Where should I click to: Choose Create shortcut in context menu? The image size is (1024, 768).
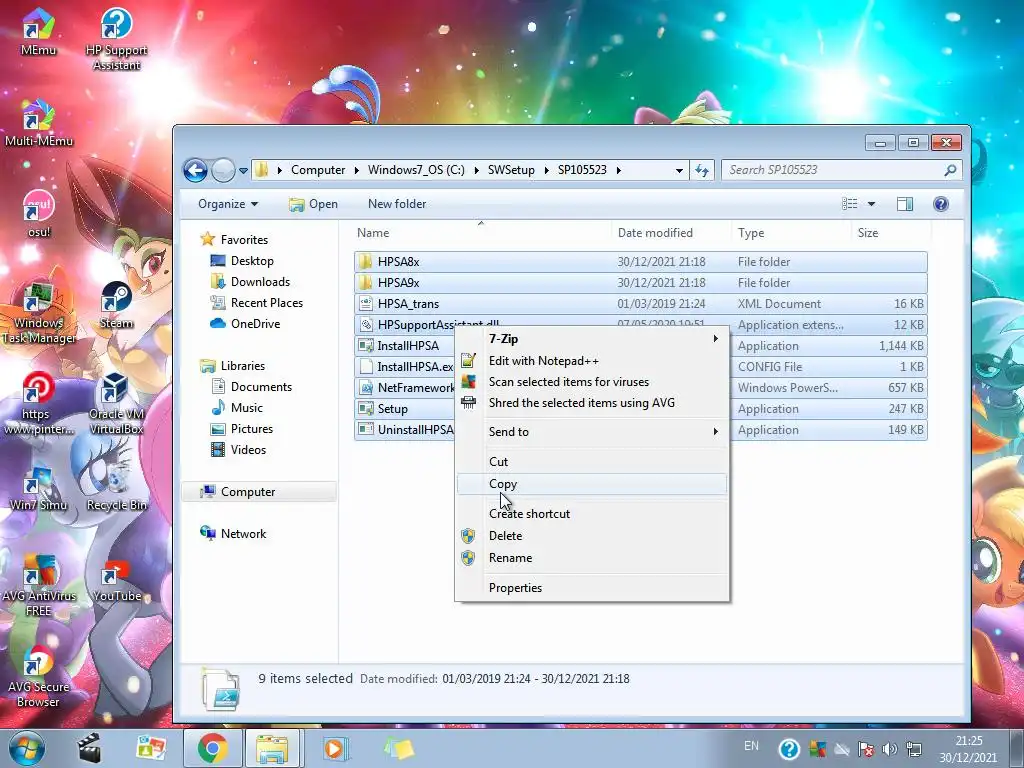pyautogui.click(x=592, y=513)
